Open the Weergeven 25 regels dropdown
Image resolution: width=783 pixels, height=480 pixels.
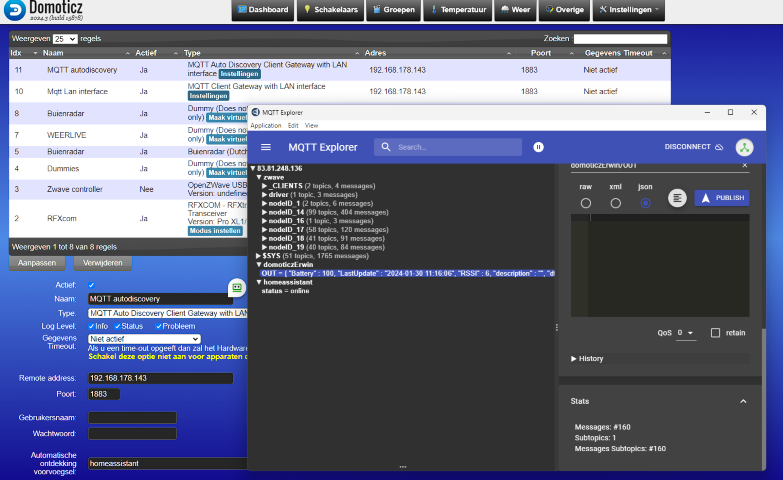(x=65, y=39)
